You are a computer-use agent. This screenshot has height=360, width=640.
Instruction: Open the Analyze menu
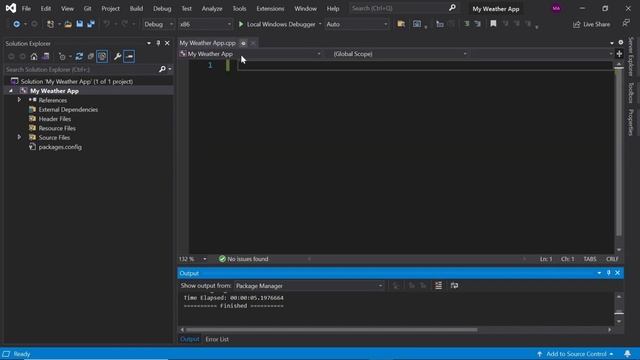click(212, 9)
